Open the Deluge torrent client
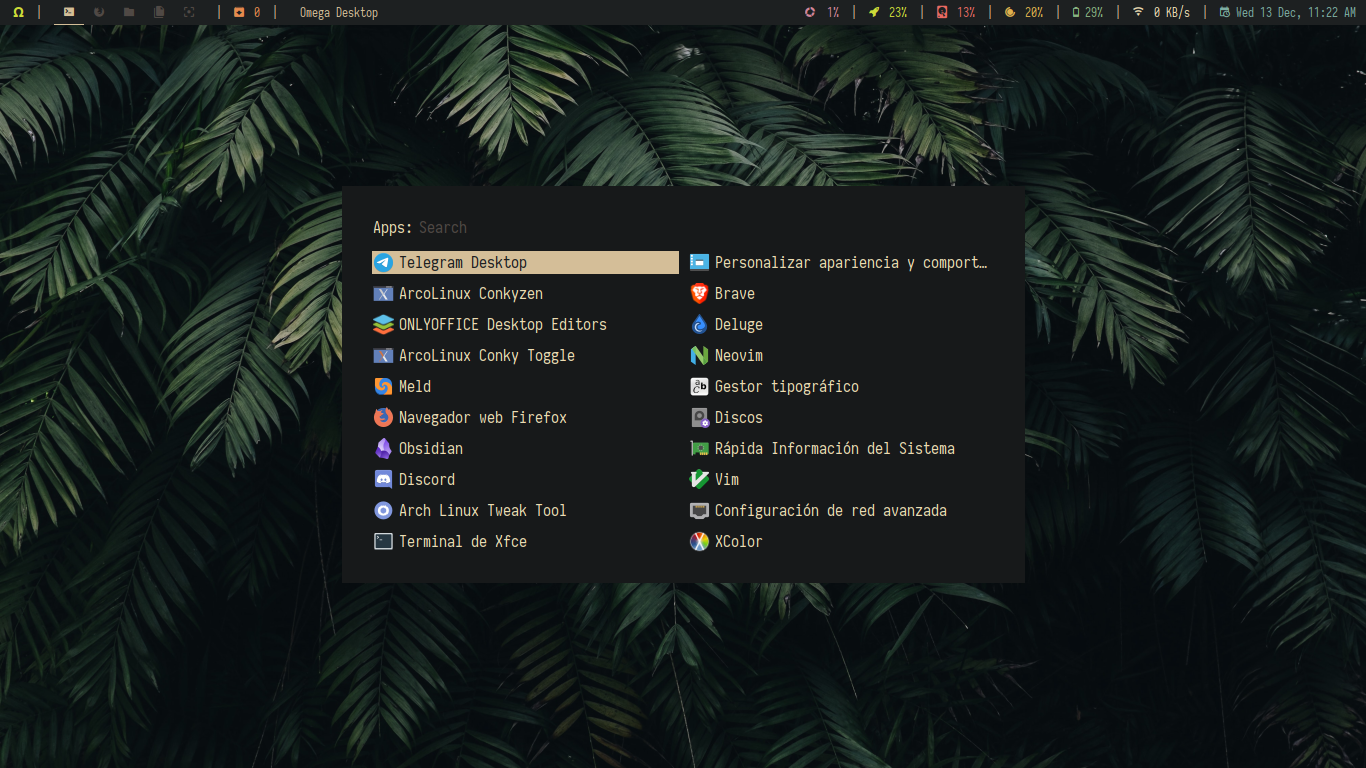The height and width of the screenshot is (768, 1366). coord(738,324)
